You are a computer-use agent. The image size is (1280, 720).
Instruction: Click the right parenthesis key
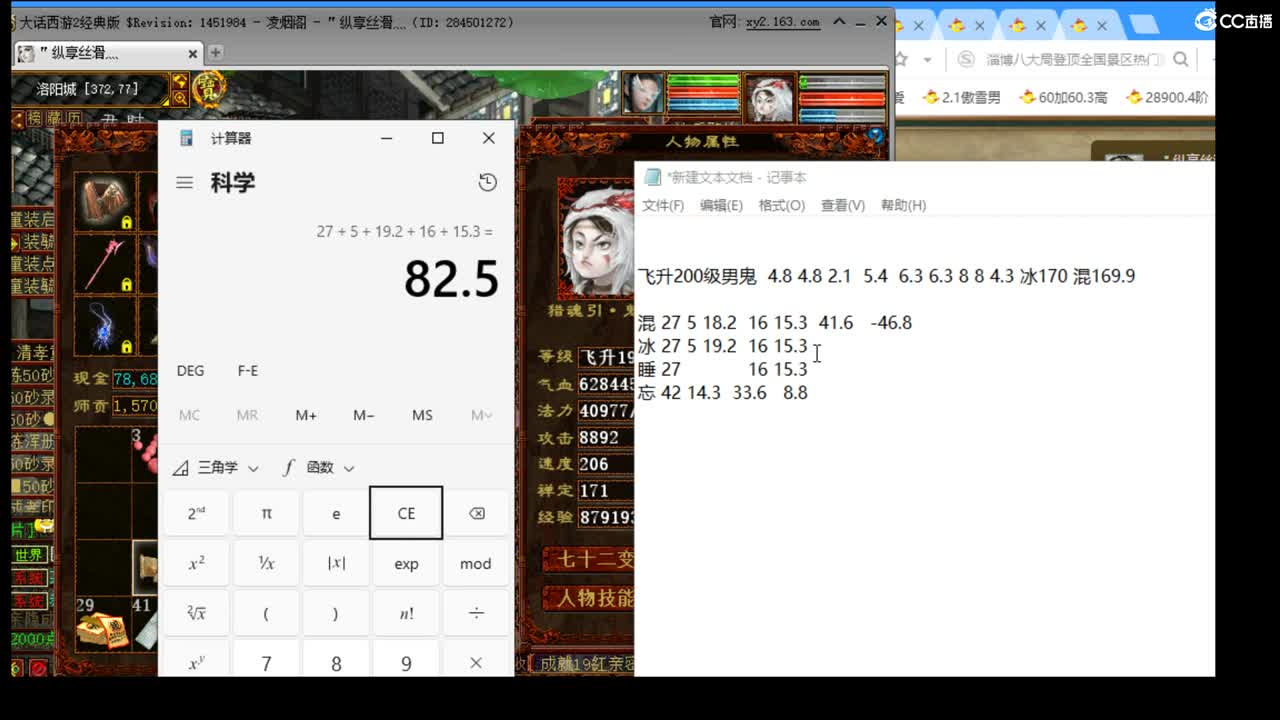336,613
